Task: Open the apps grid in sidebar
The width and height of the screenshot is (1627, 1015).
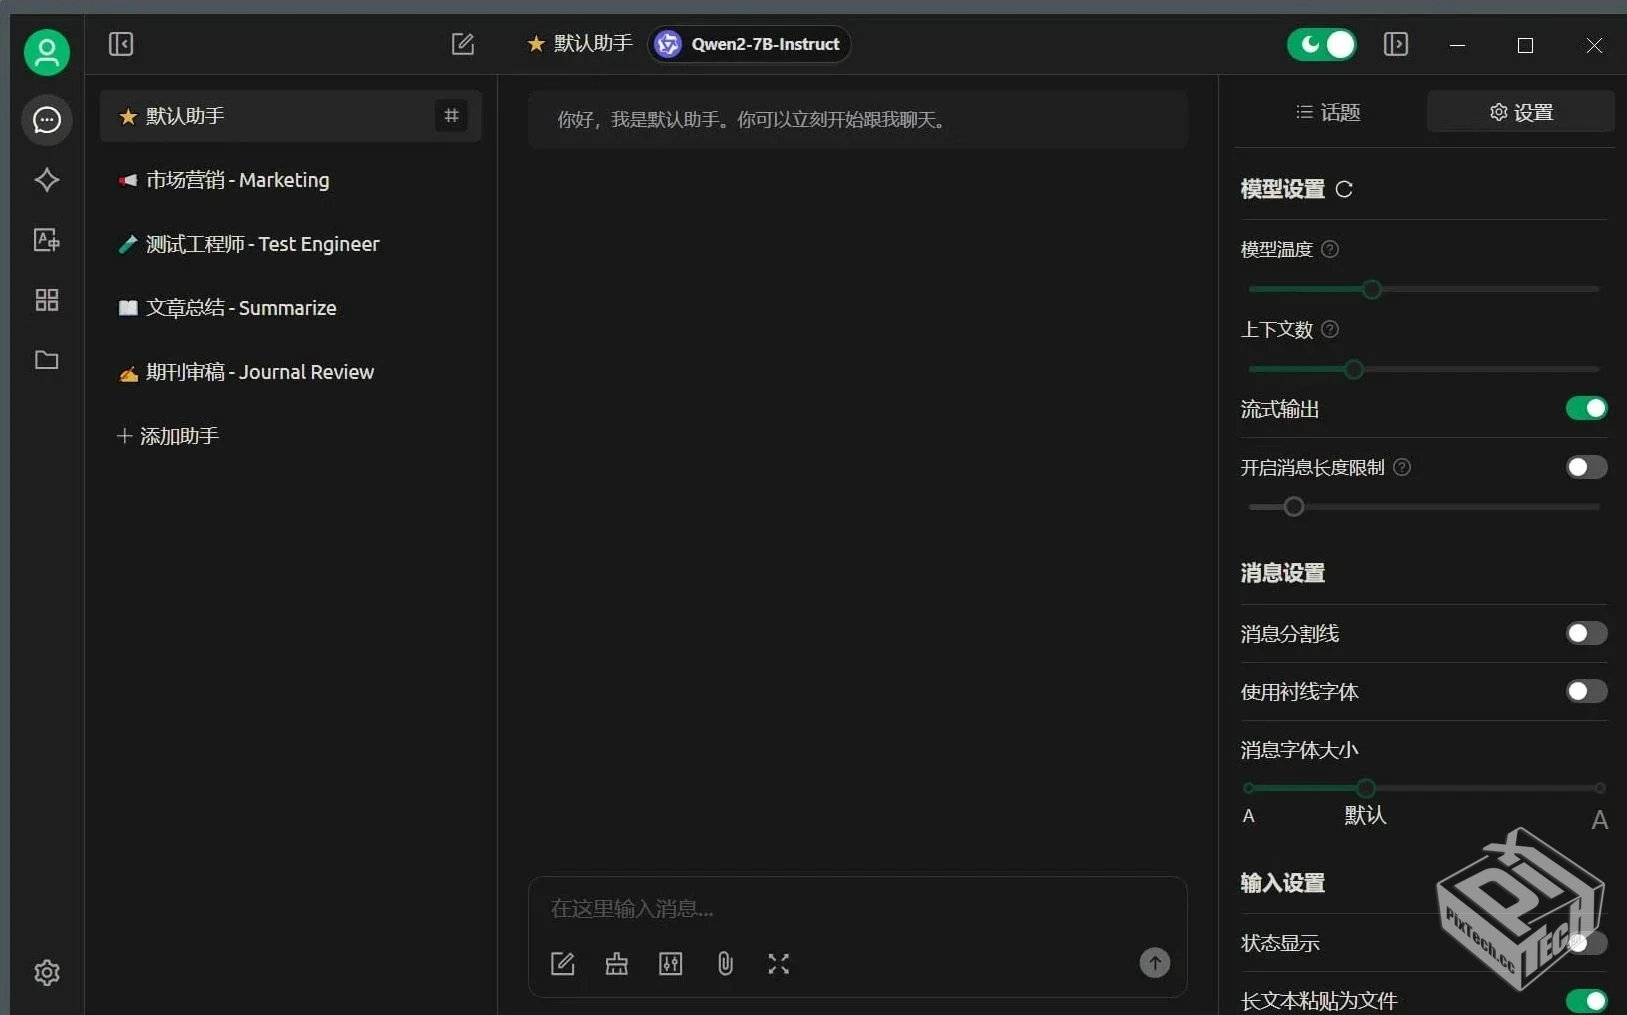Action: pos(46,300)
